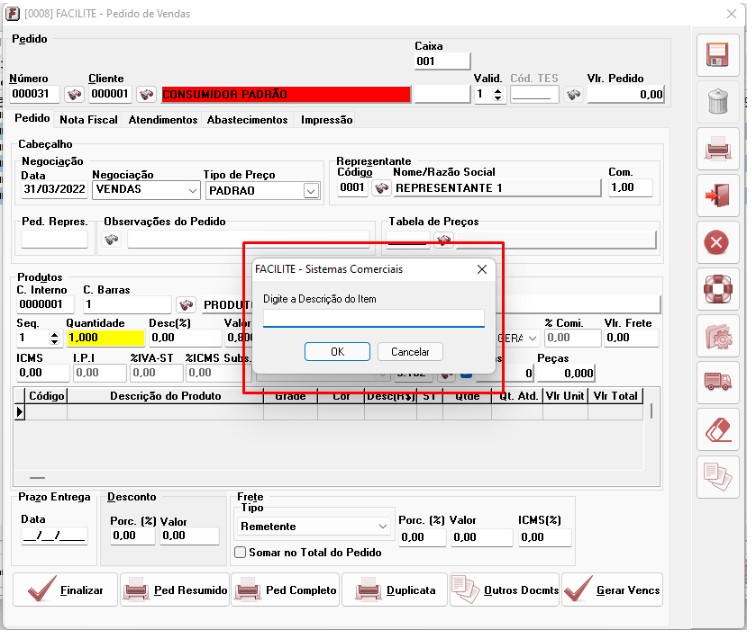The height and width of the screenshot is (634, 752).
Task: Click the Desc(%) field in Produtos
Action: click(185, 338)
